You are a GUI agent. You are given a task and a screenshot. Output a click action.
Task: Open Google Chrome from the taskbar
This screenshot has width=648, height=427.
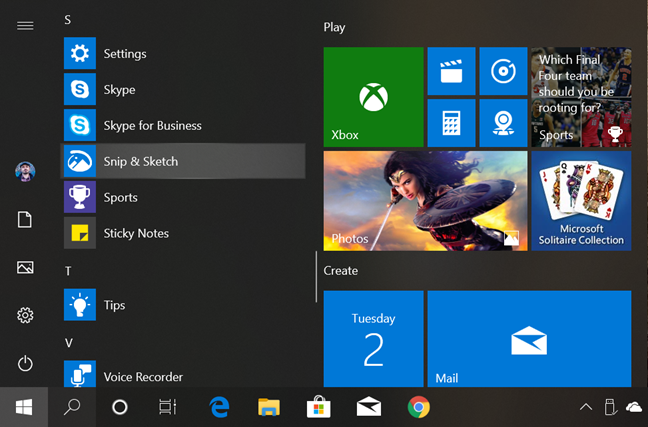pyautogui.click(x=419, y=406)
